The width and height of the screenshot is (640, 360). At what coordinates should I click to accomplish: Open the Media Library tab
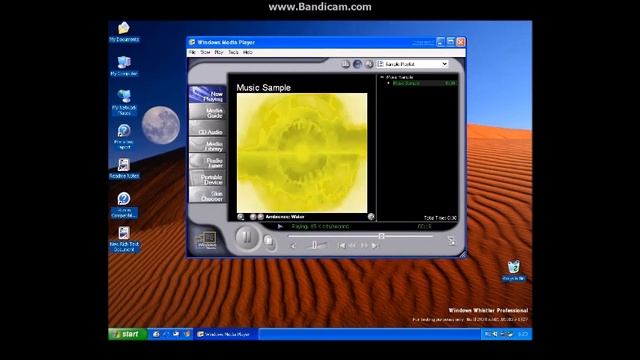(207, 145)
